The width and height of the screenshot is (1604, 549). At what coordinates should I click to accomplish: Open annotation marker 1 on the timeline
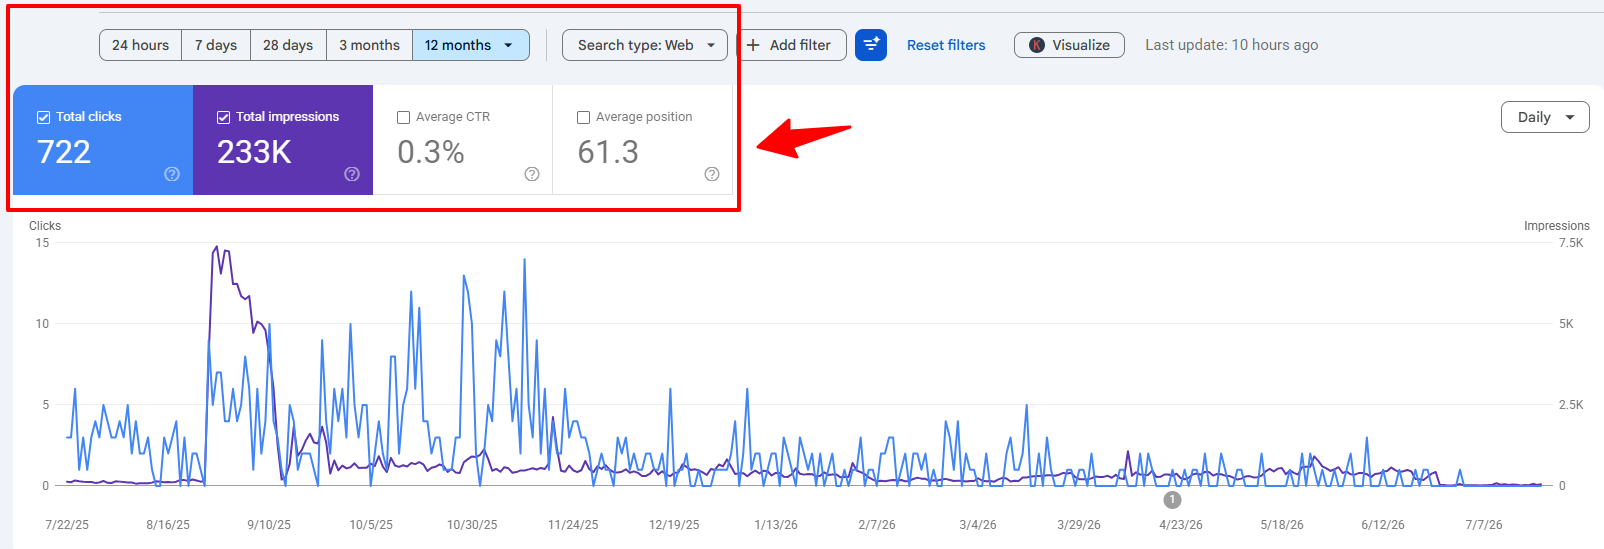tap(1172, 499)
